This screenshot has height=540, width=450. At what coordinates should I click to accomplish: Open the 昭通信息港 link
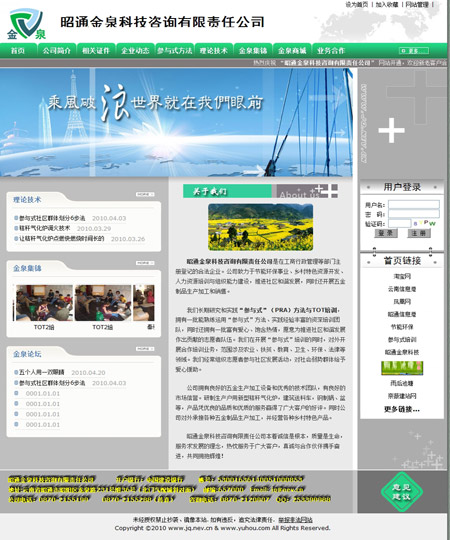coord(402,314)
